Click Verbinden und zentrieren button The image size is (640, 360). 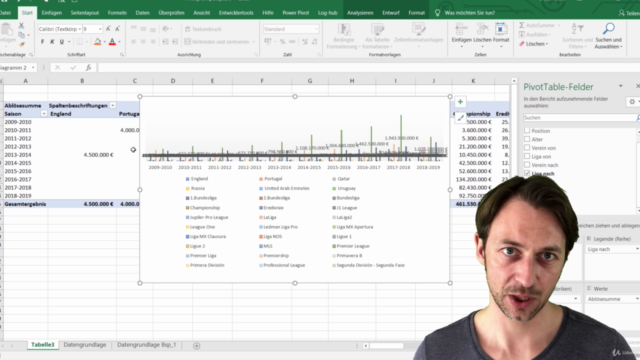(x=217, y=42)
